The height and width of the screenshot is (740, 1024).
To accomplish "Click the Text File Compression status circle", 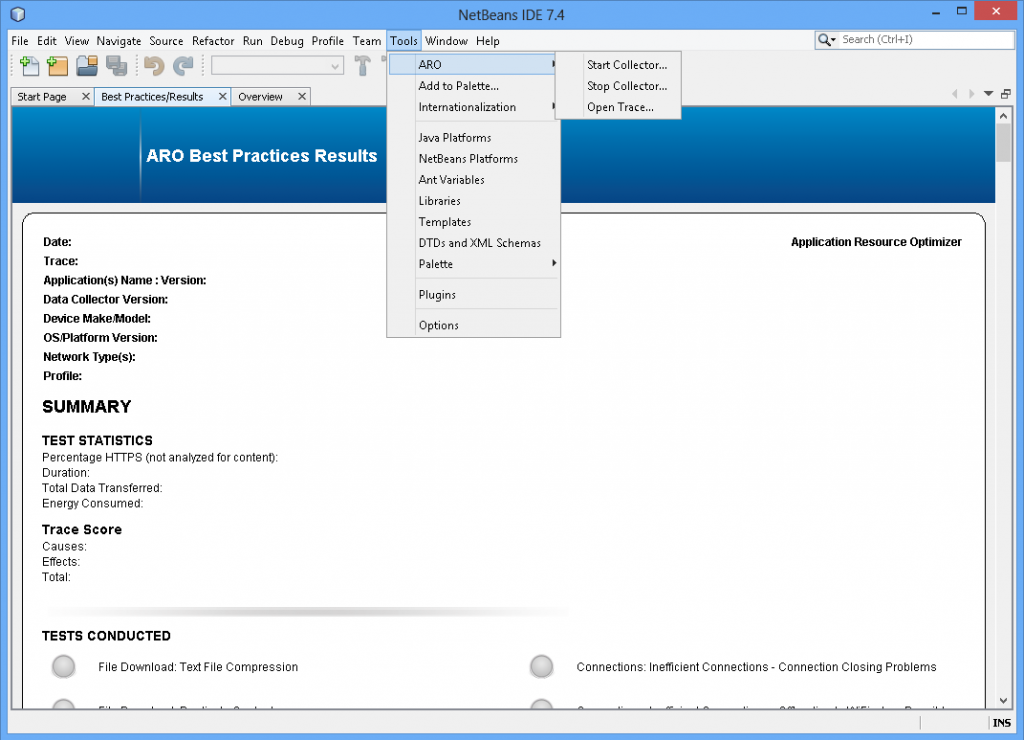I will coord(64,667).
